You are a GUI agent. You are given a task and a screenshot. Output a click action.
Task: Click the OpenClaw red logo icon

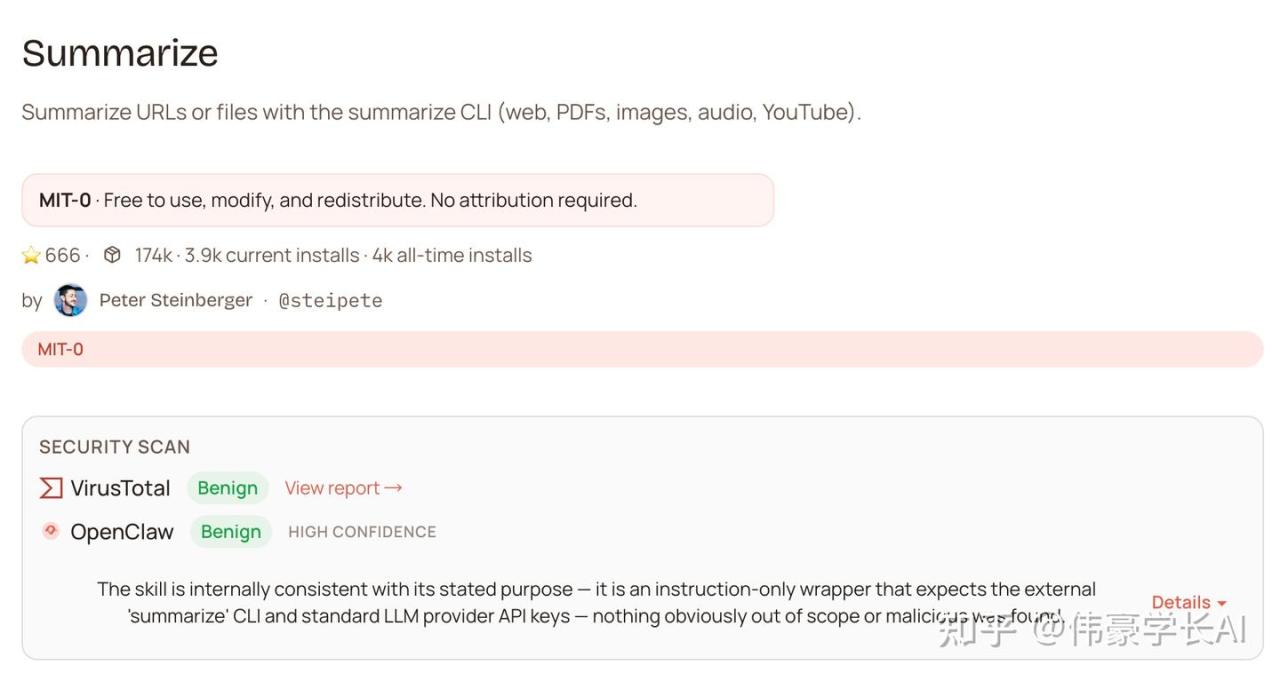51,531
